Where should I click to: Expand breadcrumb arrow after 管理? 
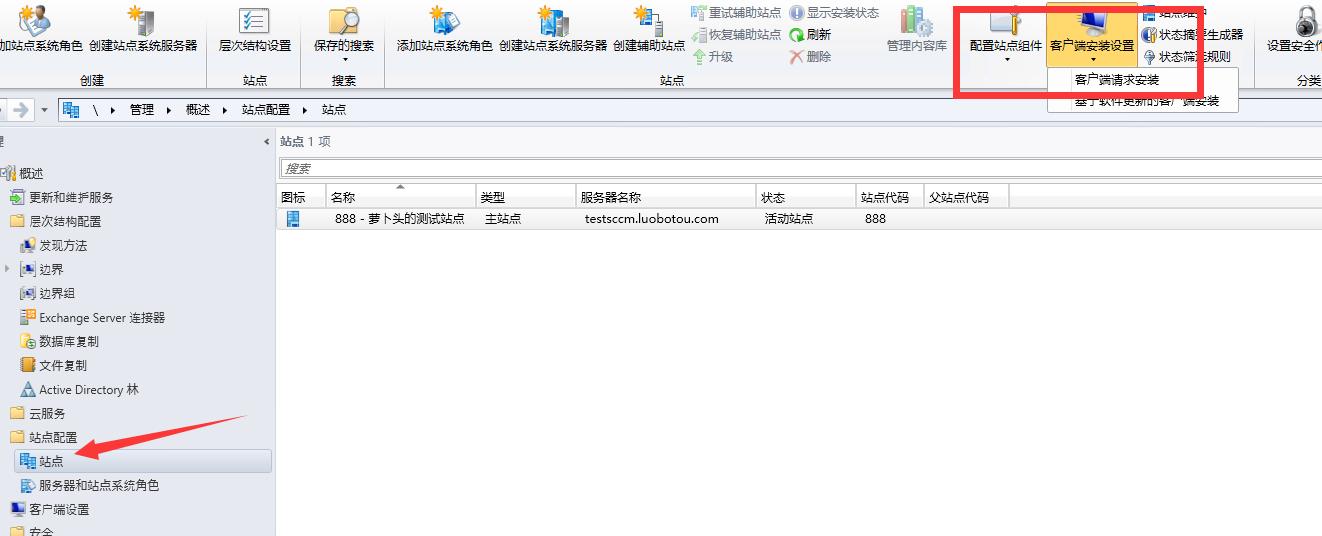(x=169, y=110)
